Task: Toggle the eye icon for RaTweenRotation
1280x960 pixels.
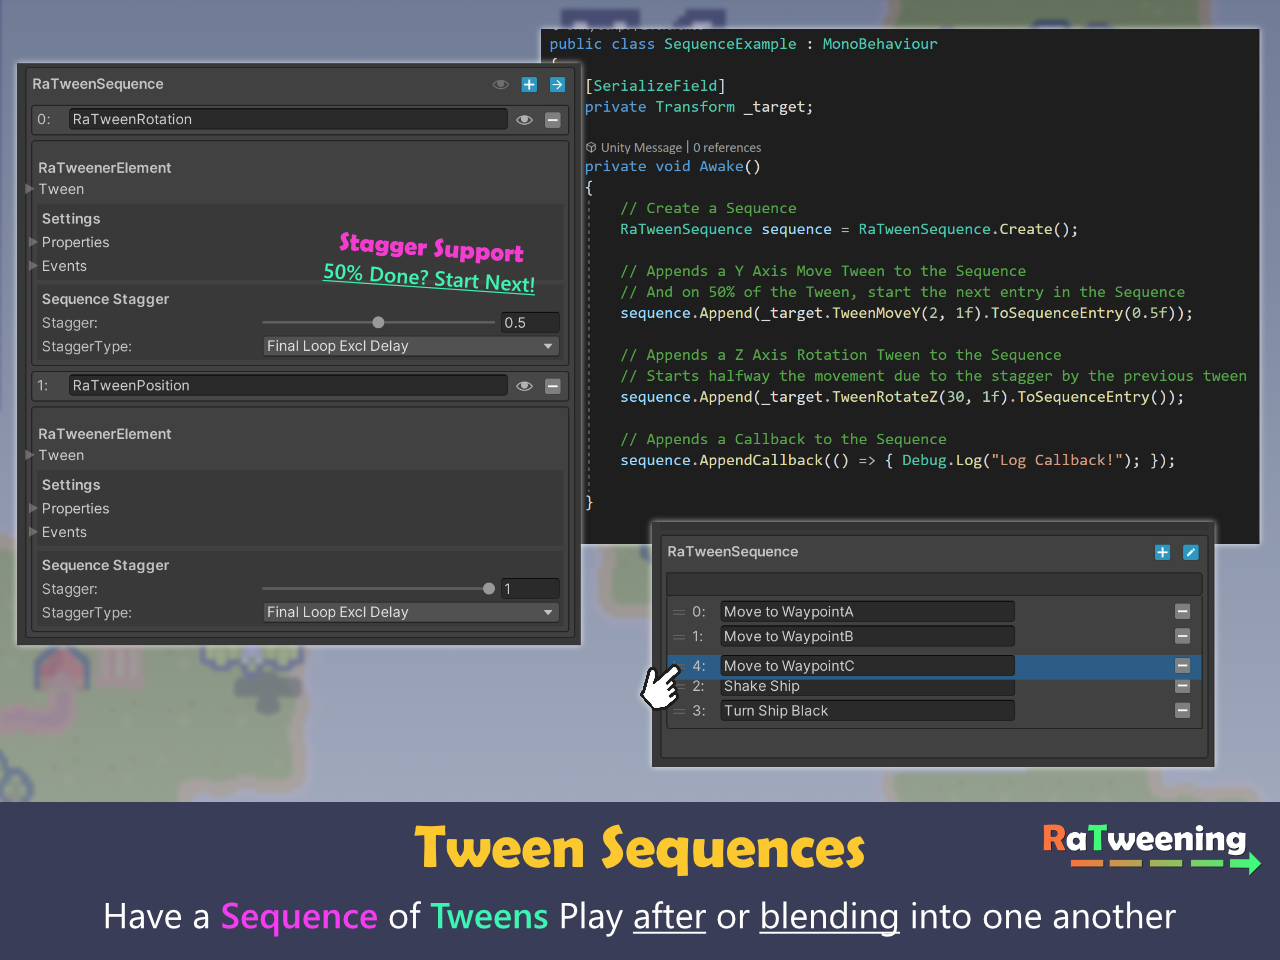Action: click(524, 120)
